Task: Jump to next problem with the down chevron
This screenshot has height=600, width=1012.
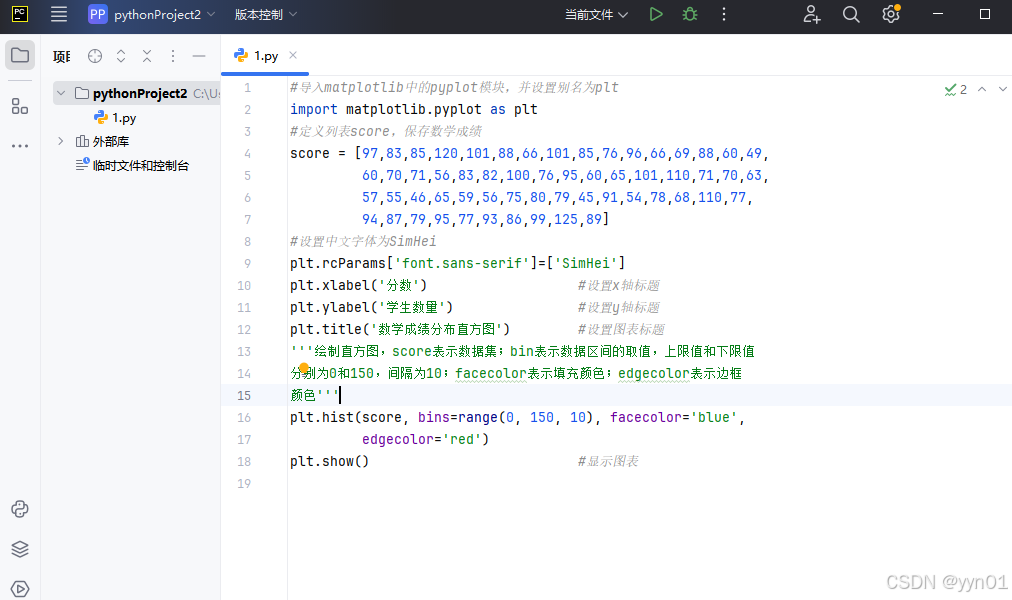Action: [1002, 89]
